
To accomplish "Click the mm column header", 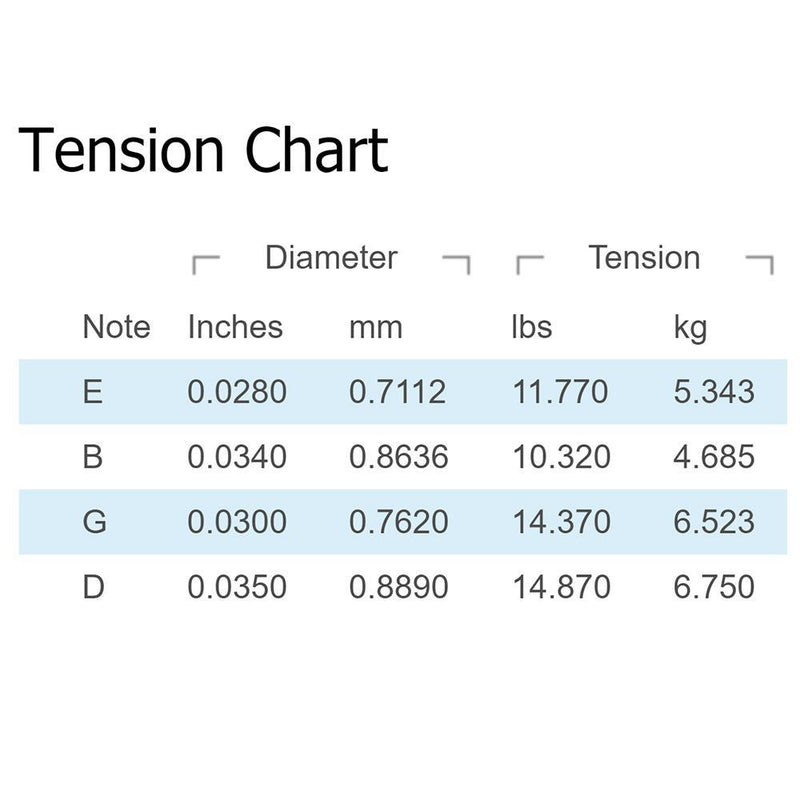I will (376, 328).
